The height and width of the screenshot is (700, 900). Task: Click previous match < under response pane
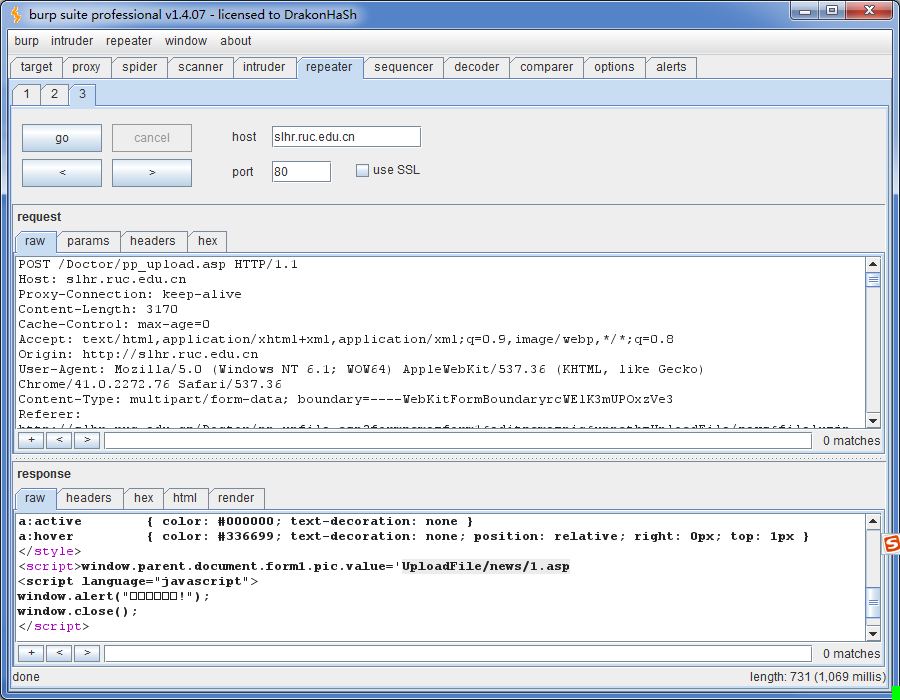point(59,653)
